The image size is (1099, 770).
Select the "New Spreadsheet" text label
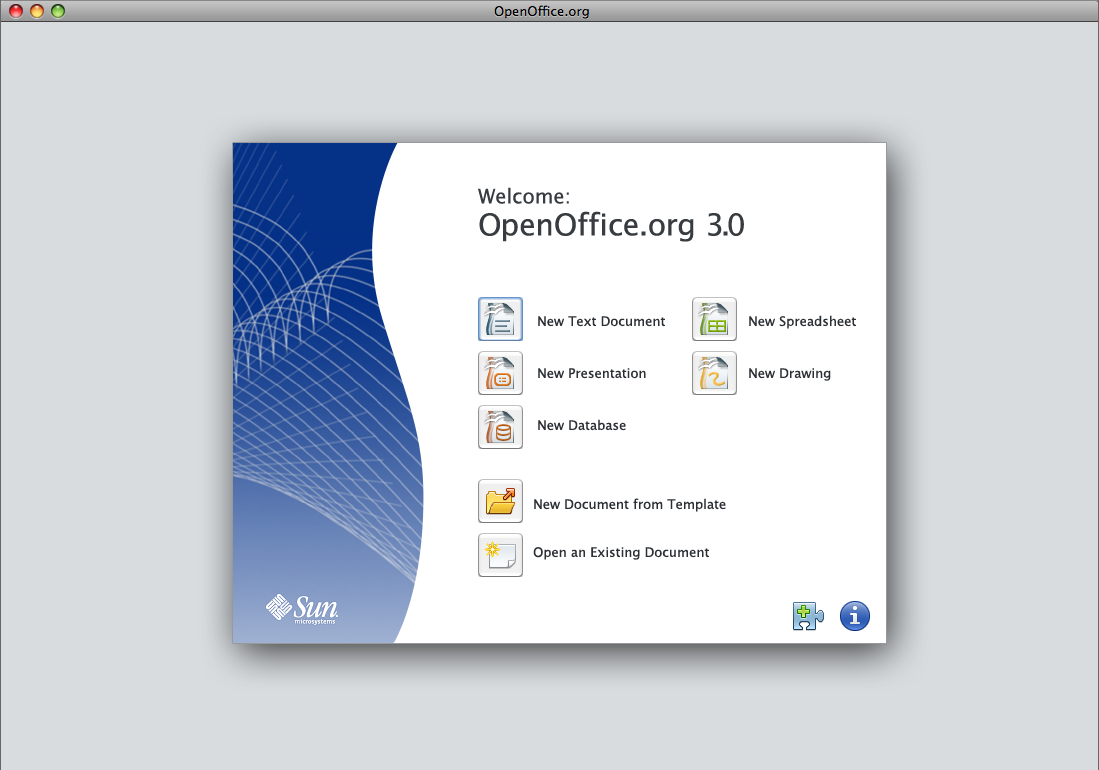[801, 321]
